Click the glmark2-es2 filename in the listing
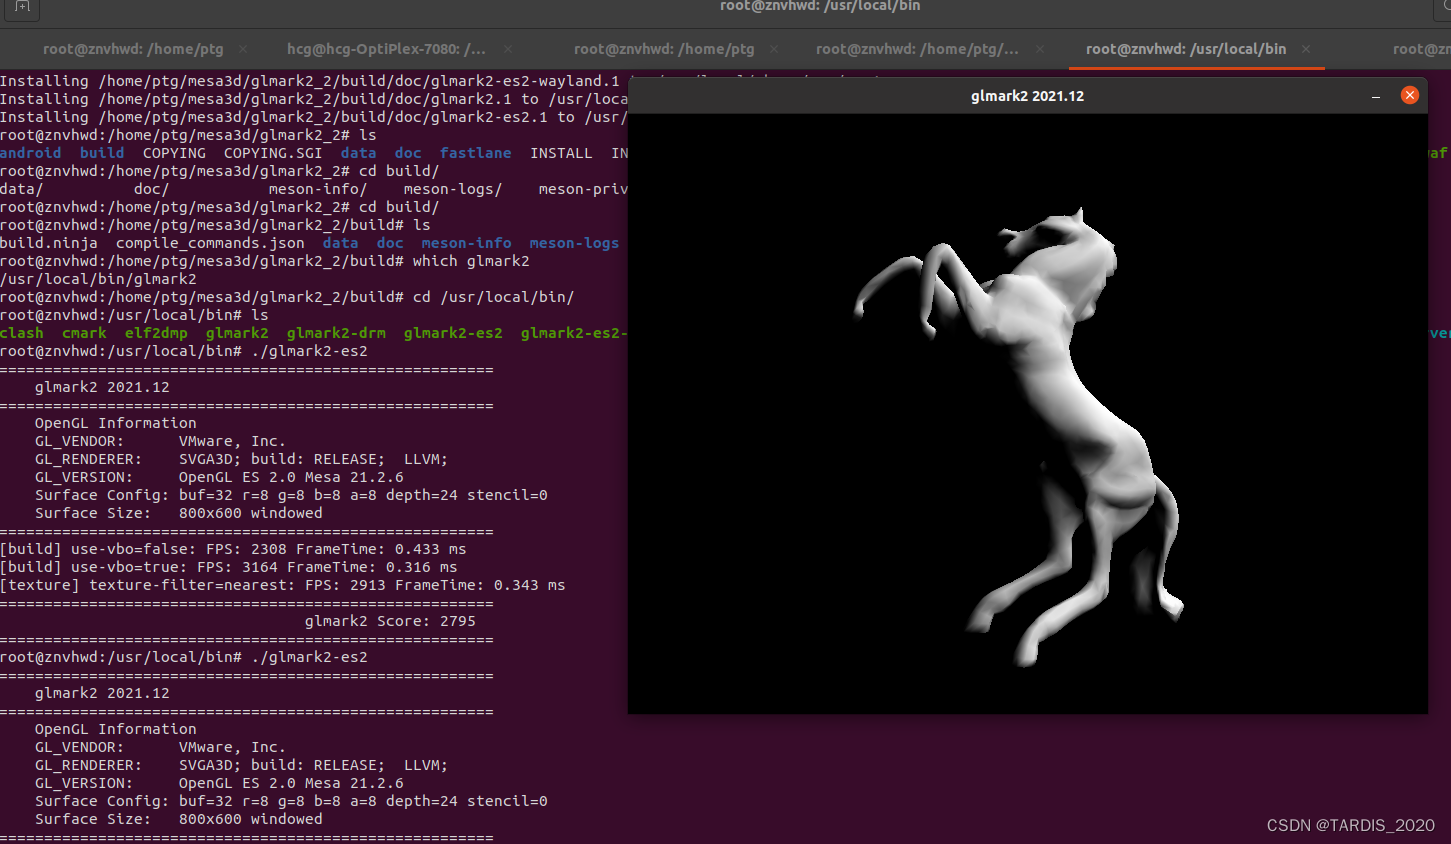 tap(453, 333)
